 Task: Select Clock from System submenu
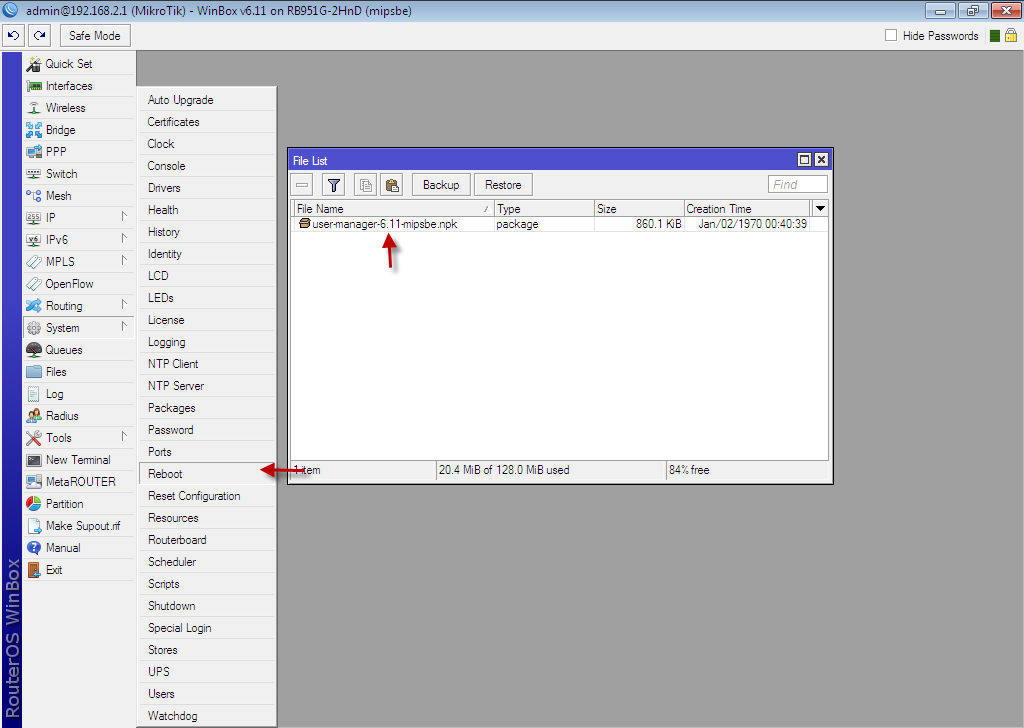point(207,144)
